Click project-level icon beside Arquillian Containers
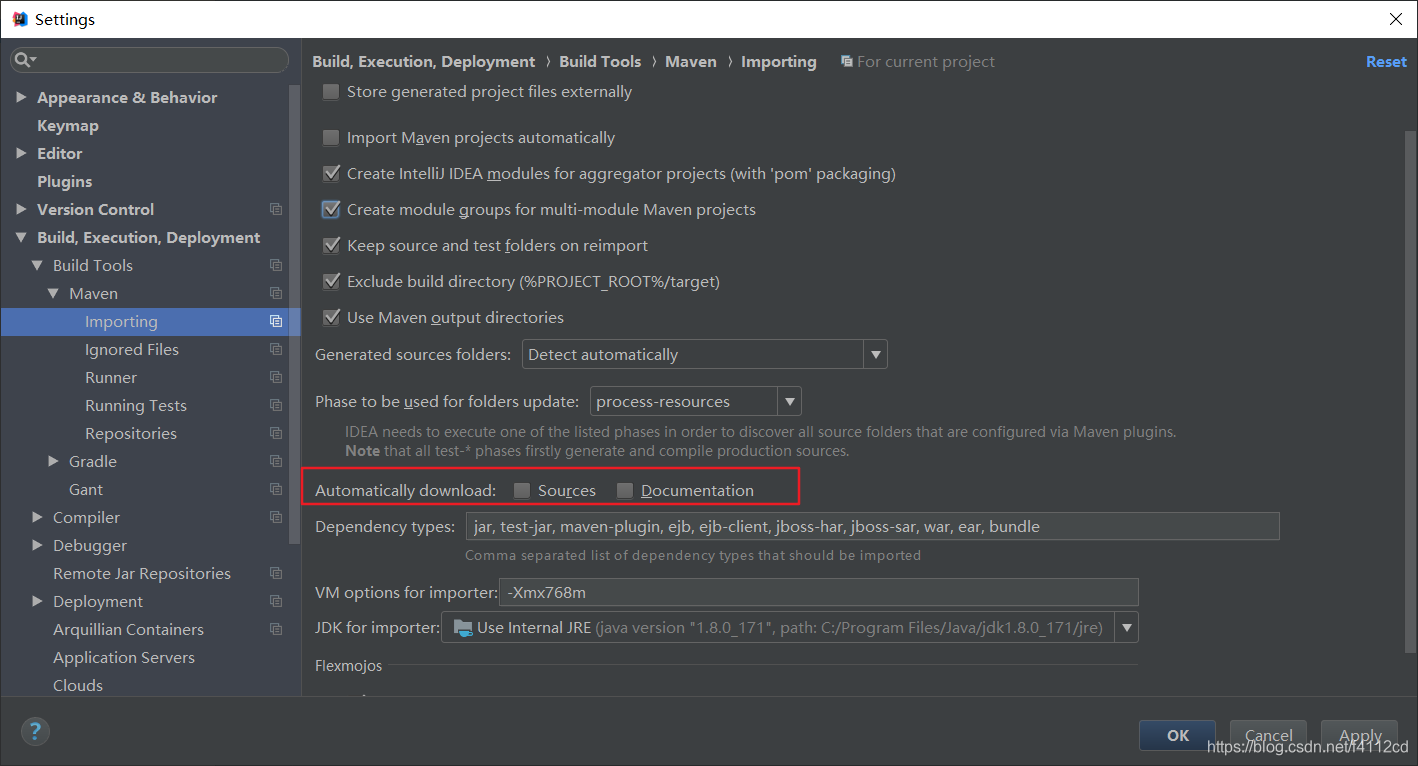Image resolution: width=1418 pixels, height=766 pixels. click(276, 630)
